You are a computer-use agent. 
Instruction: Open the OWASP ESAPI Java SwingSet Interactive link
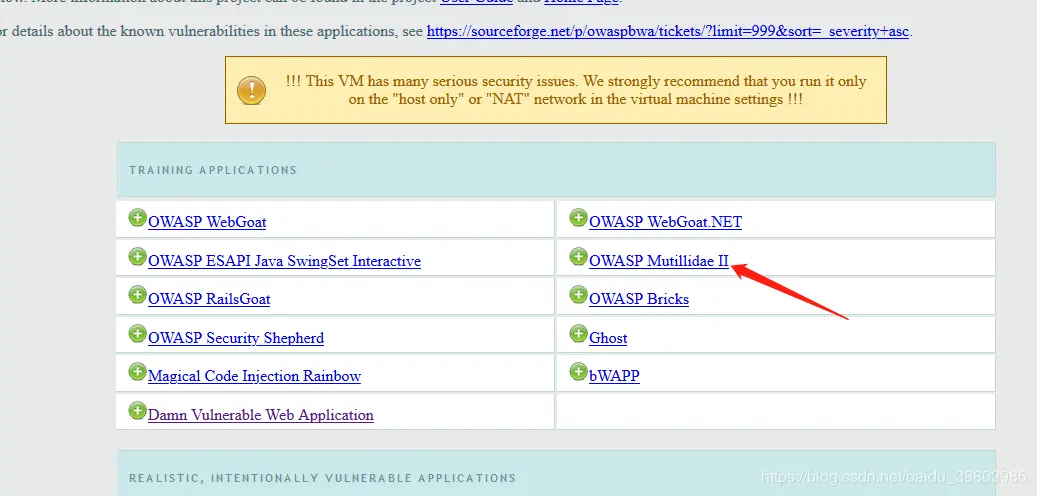point(284,261)
